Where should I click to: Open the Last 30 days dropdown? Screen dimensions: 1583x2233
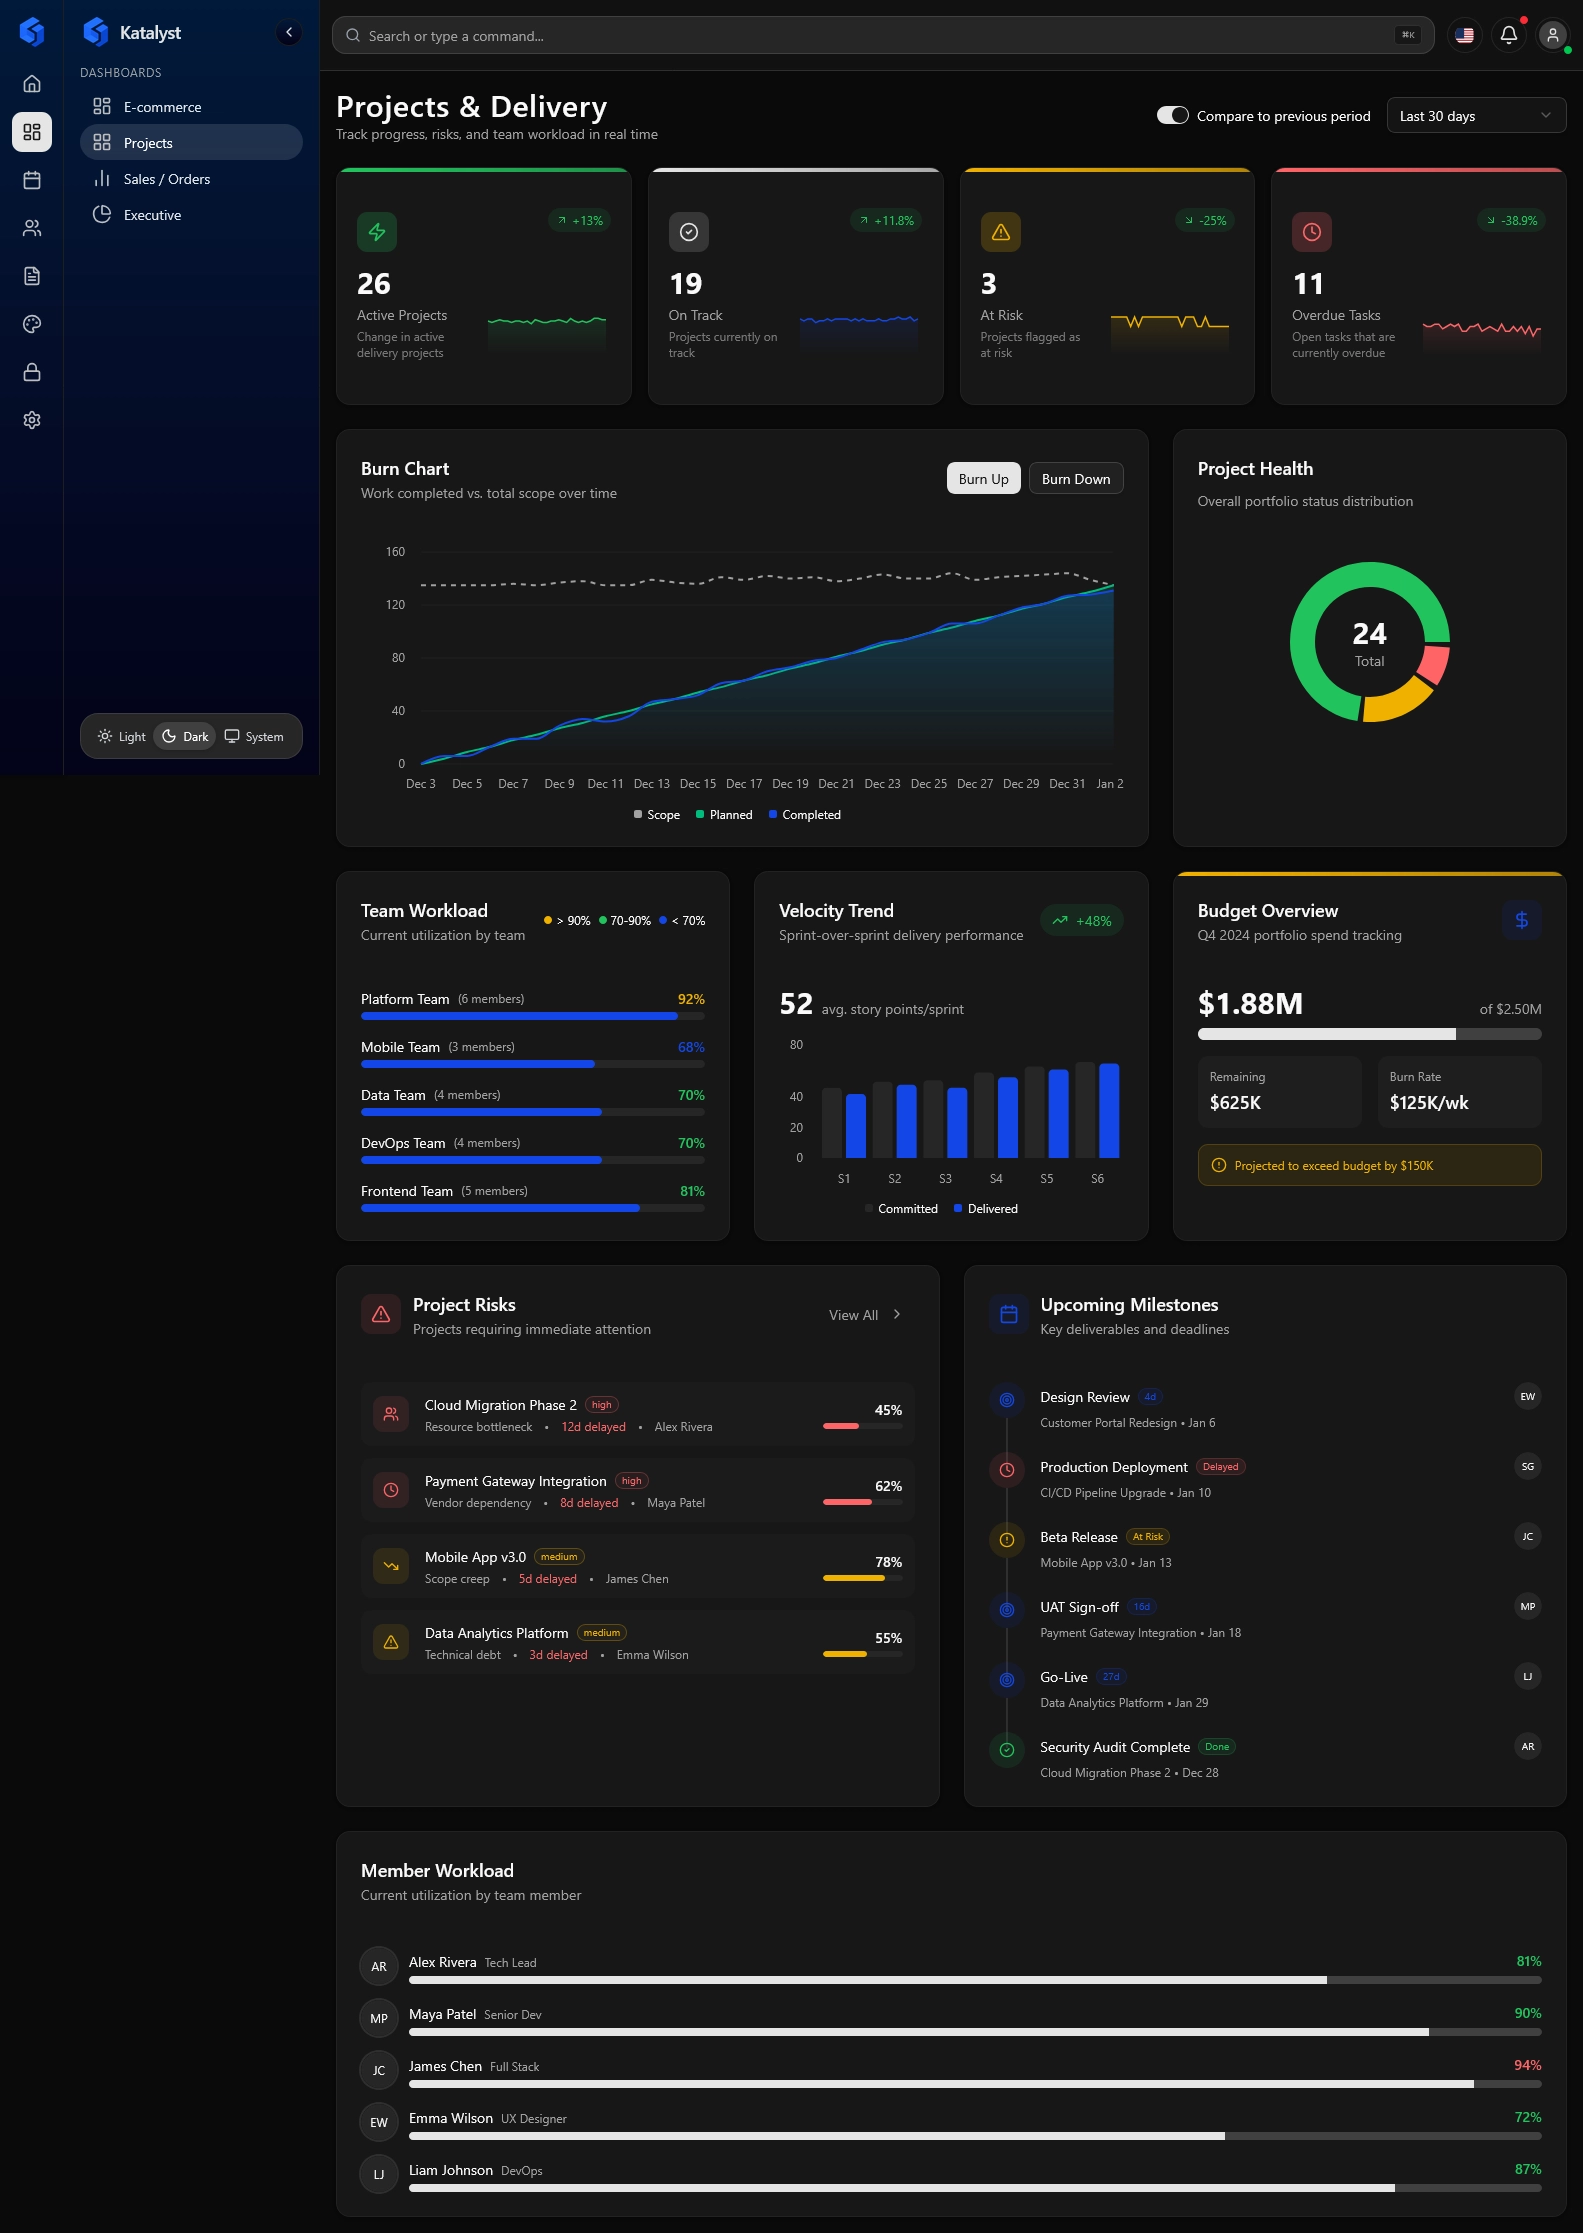(x=1475, y=116)
